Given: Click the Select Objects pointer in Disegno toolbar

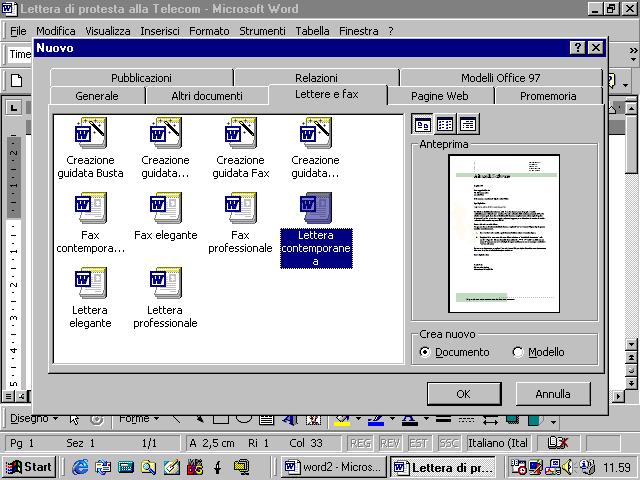Looking at the screenshot, I should [74, 419].
